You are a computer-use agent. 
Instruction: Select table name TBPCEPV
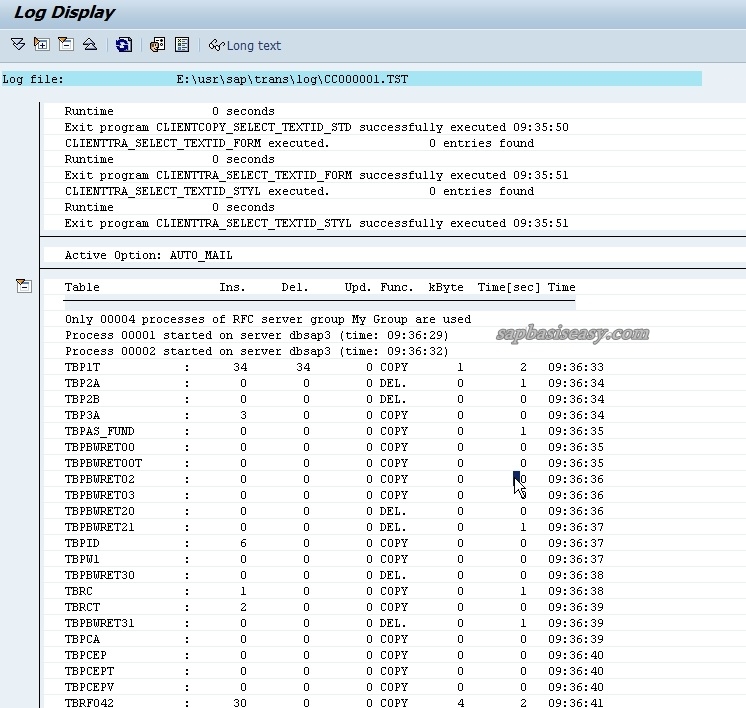89,687
